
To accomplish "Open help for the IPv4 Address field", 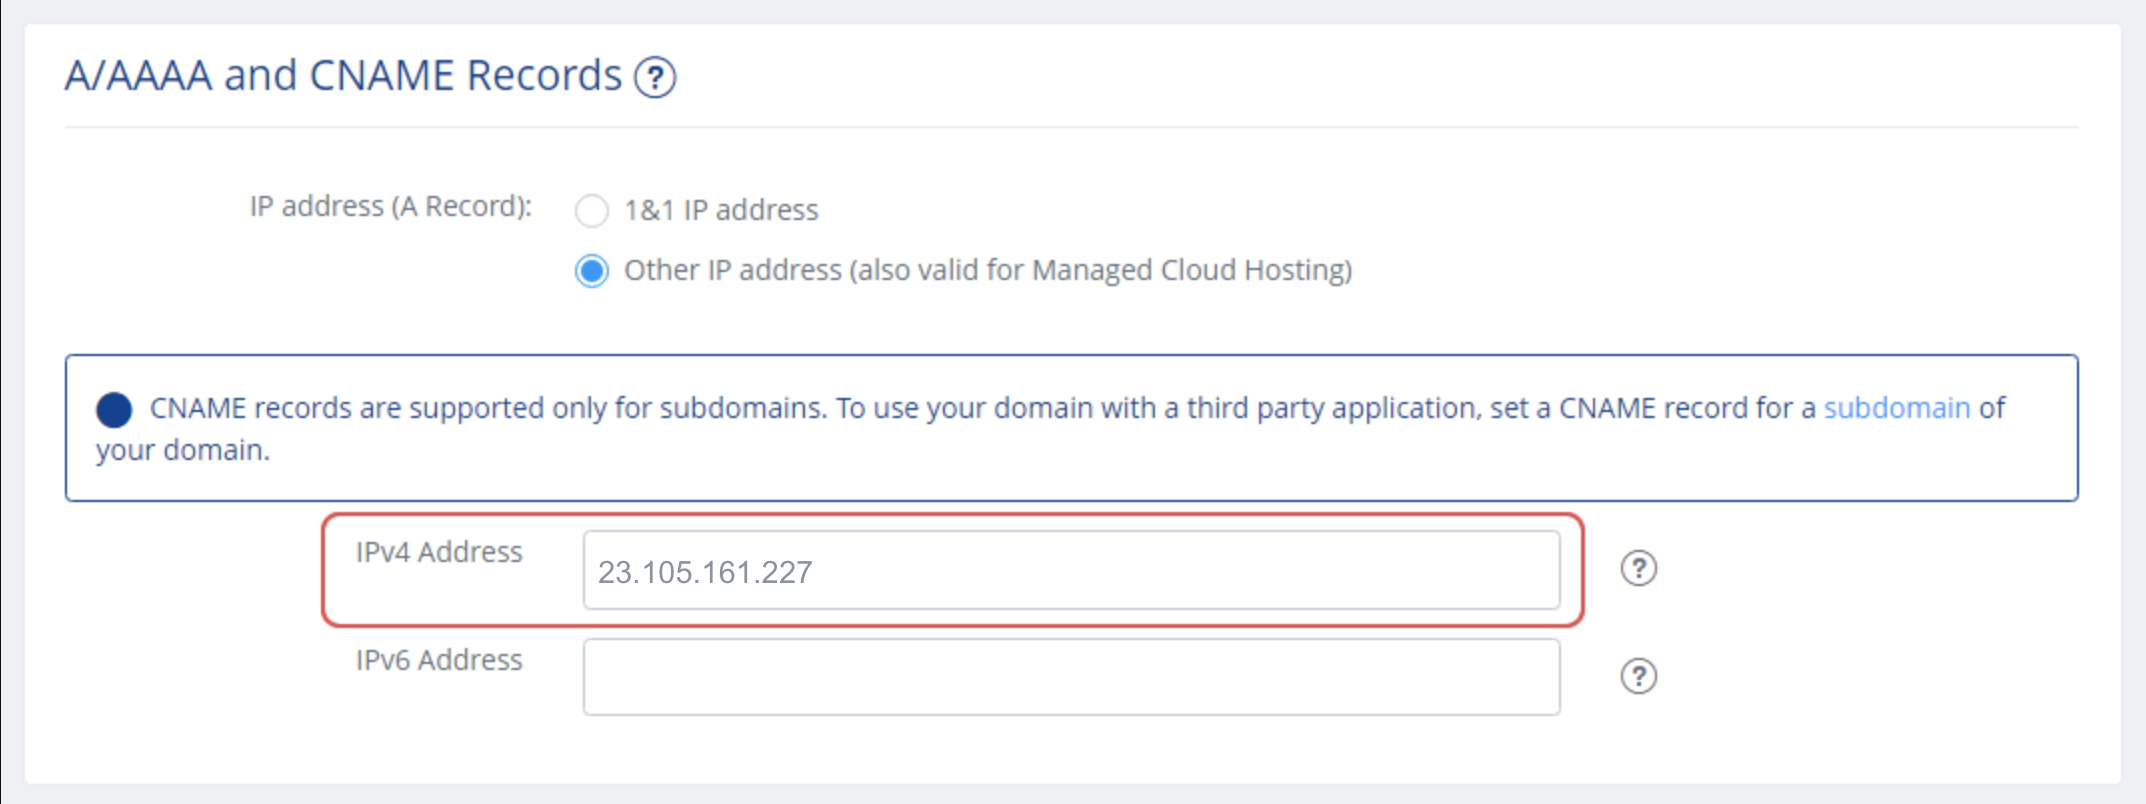I will (x=1638, y=568).
